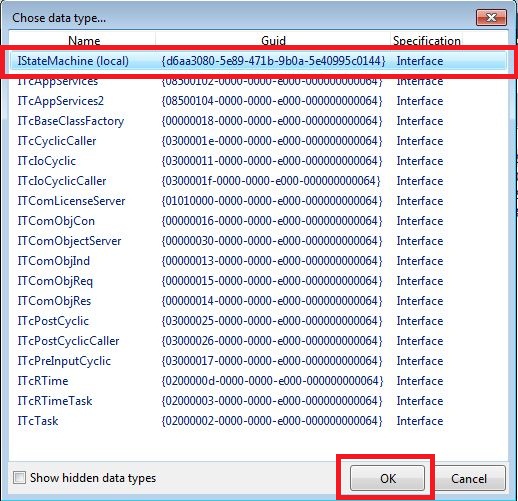Image resolution: width=518 pixels, height=501 pixels.
Task: Click GUID {0300001e-0000-0000-e000-000000000064}
Action: tap(272, 141)
